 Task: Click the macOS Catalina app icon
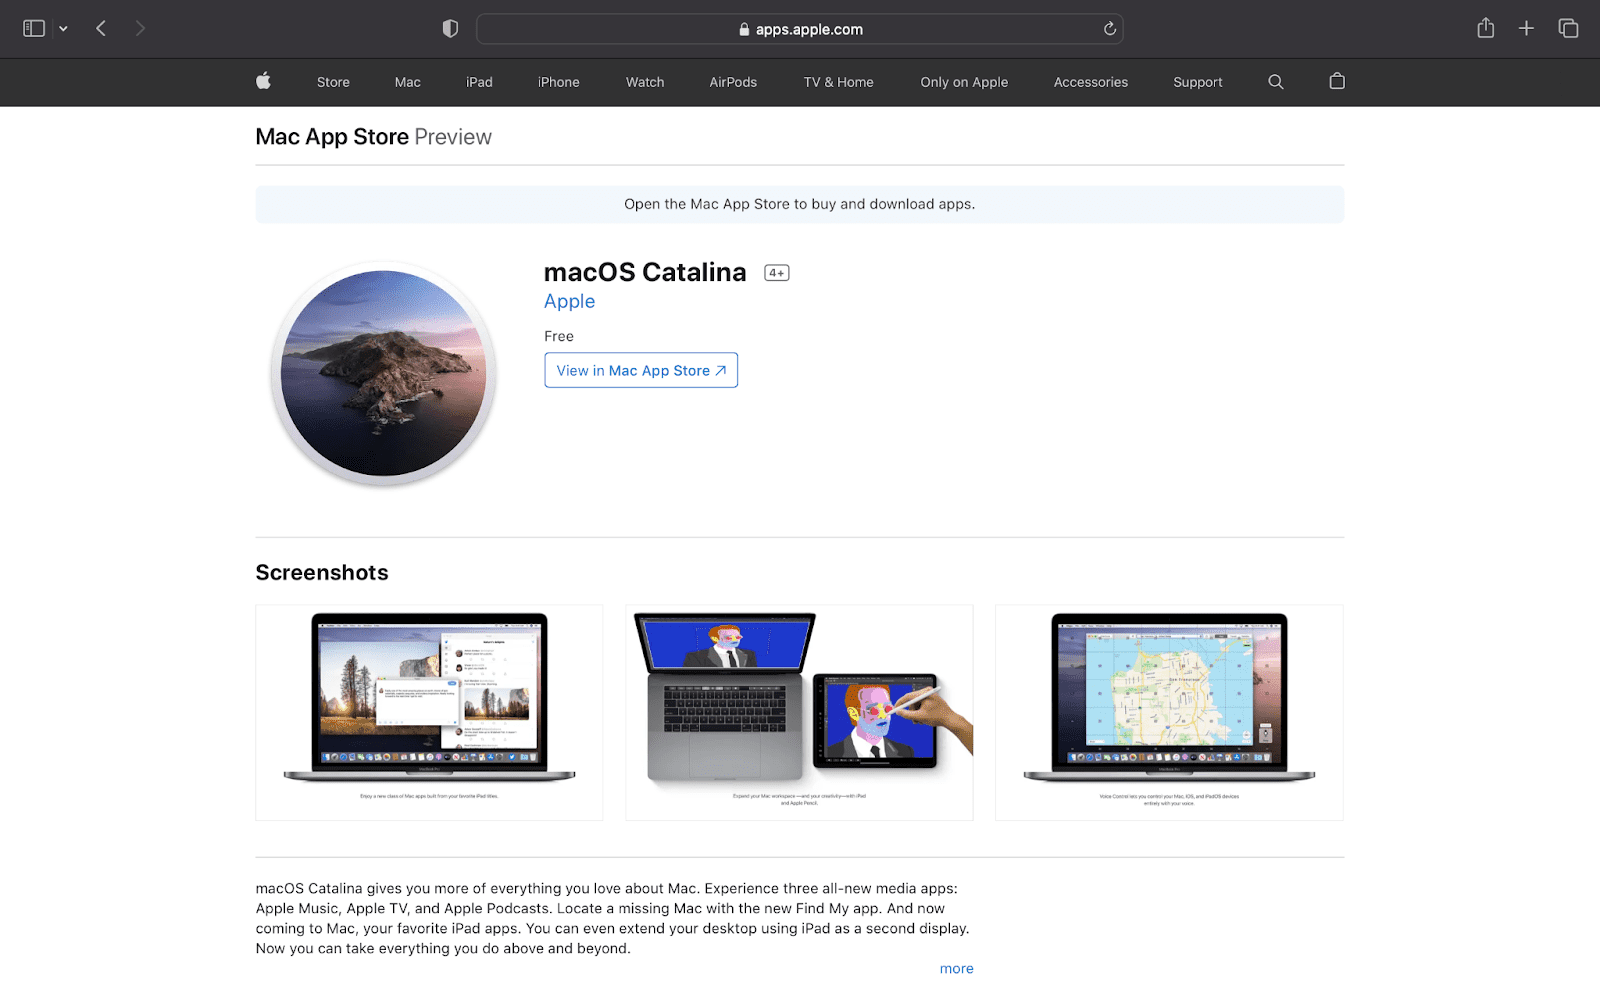(x=383, y=373)
